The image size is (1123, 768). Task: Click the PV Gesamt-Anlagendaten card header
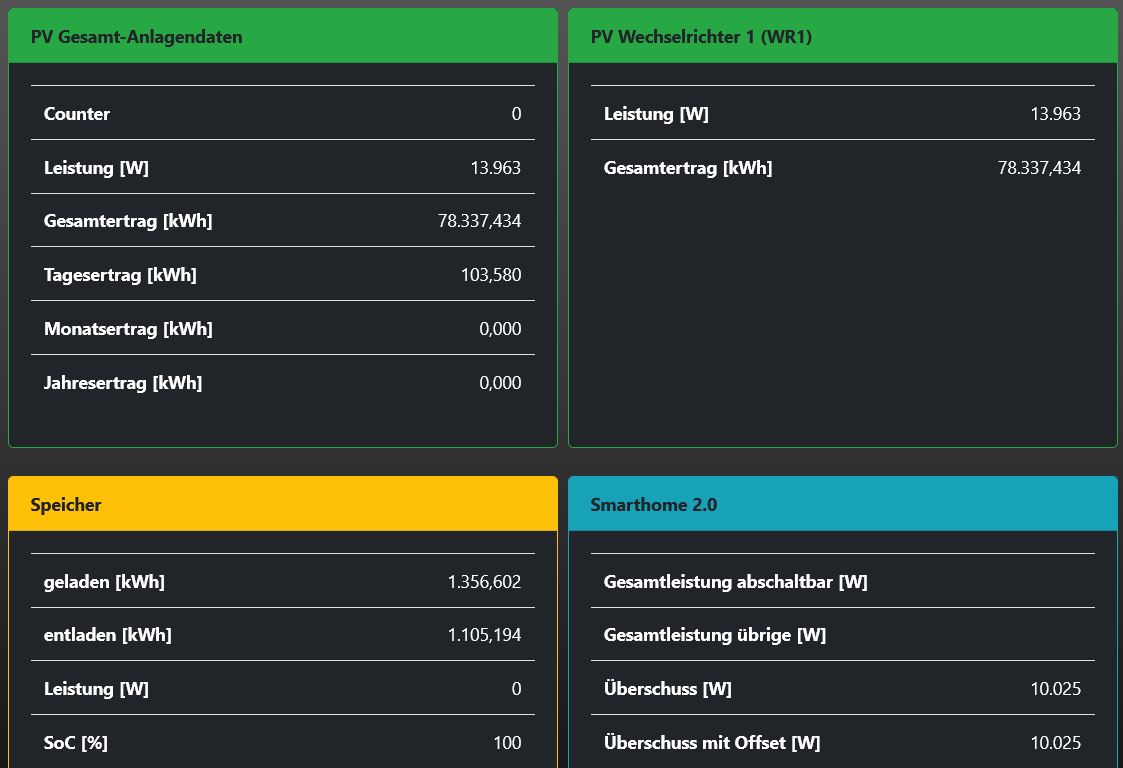(137, 37)
